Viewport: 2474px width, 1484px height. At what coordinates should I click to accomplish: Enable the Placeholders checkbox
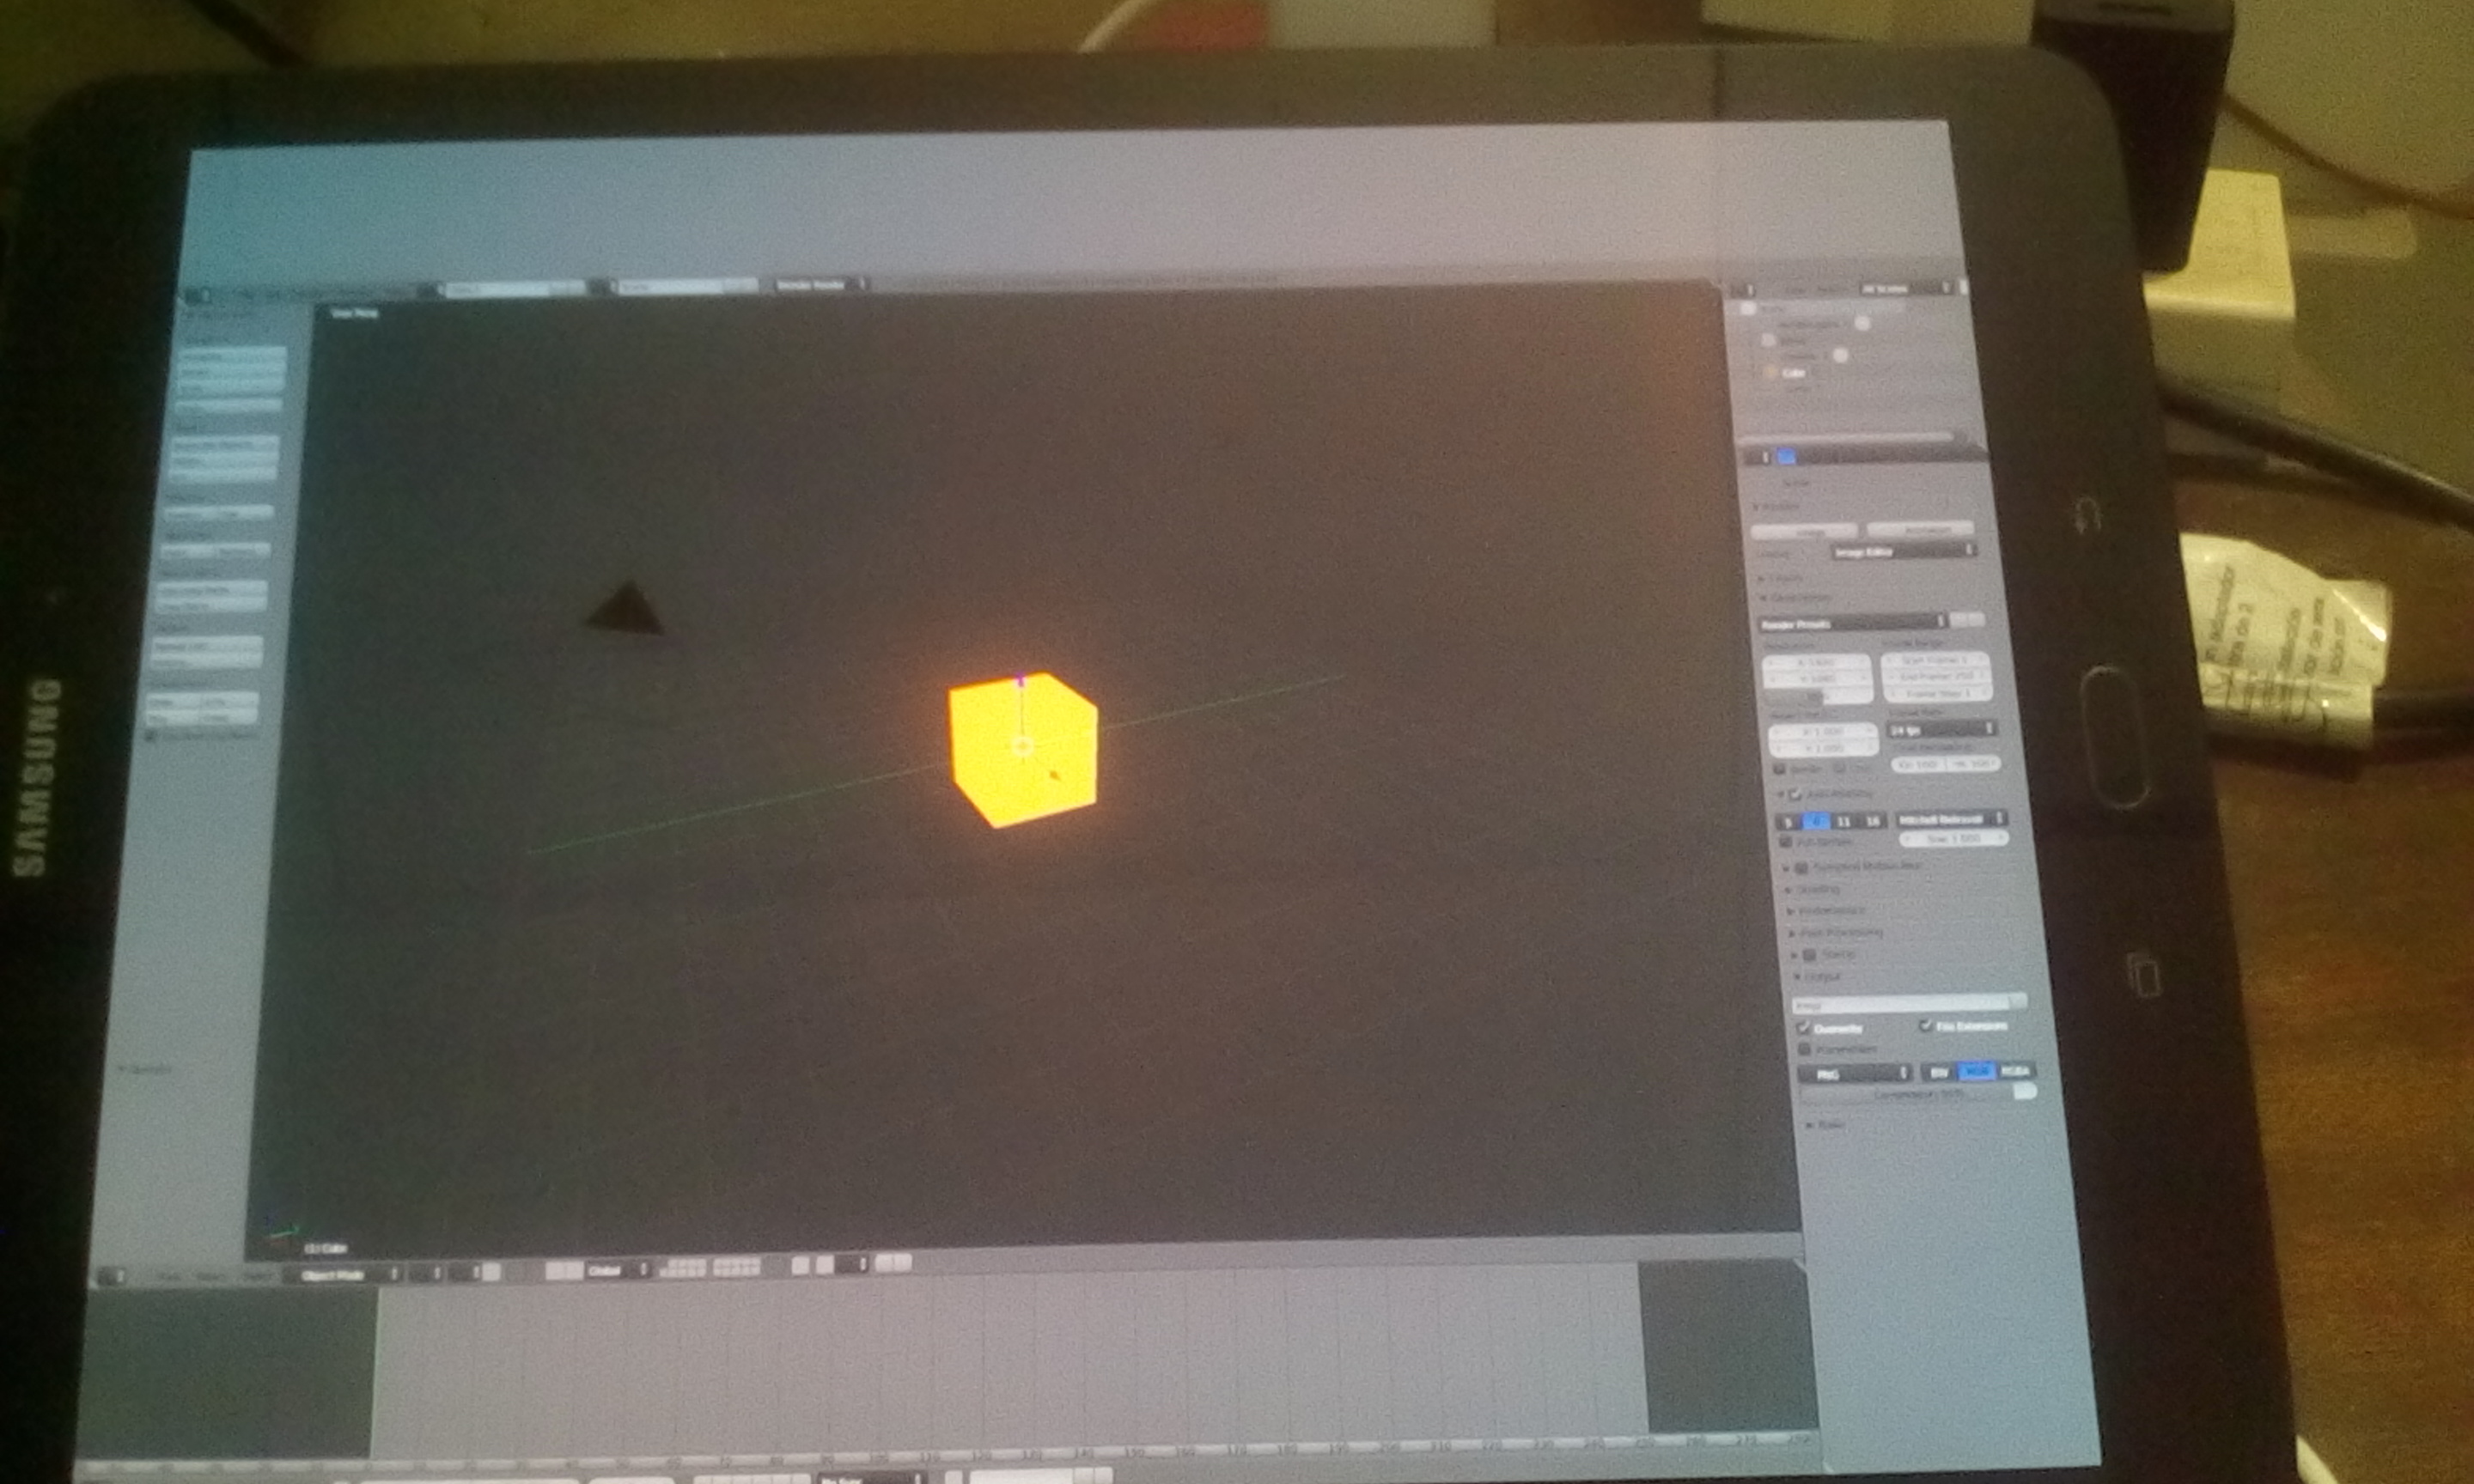point(1806,1049)
